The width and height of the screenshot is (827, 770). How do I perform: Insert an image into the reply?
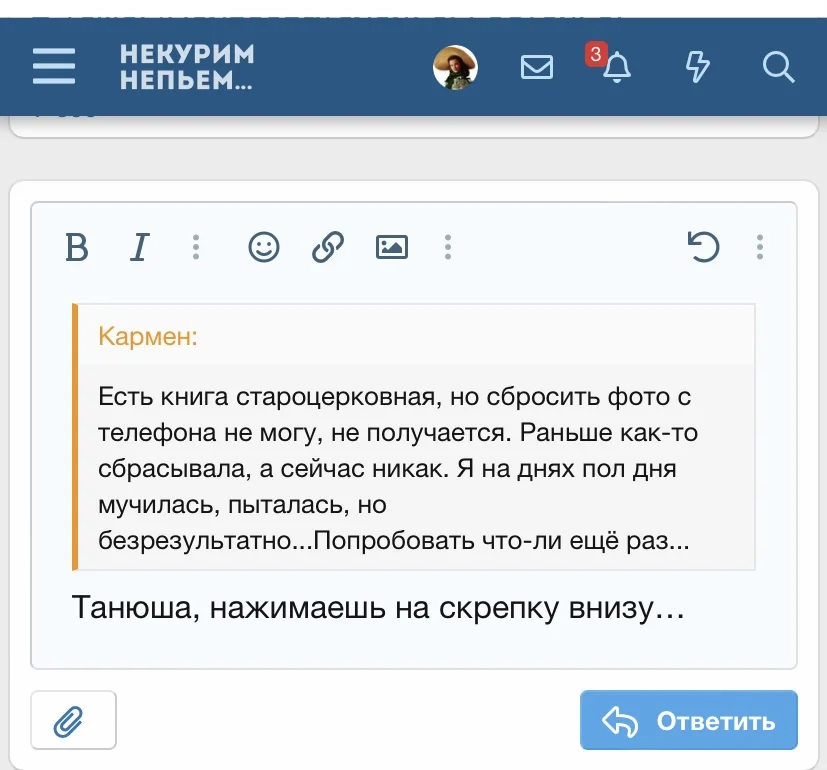click(391, 247)
